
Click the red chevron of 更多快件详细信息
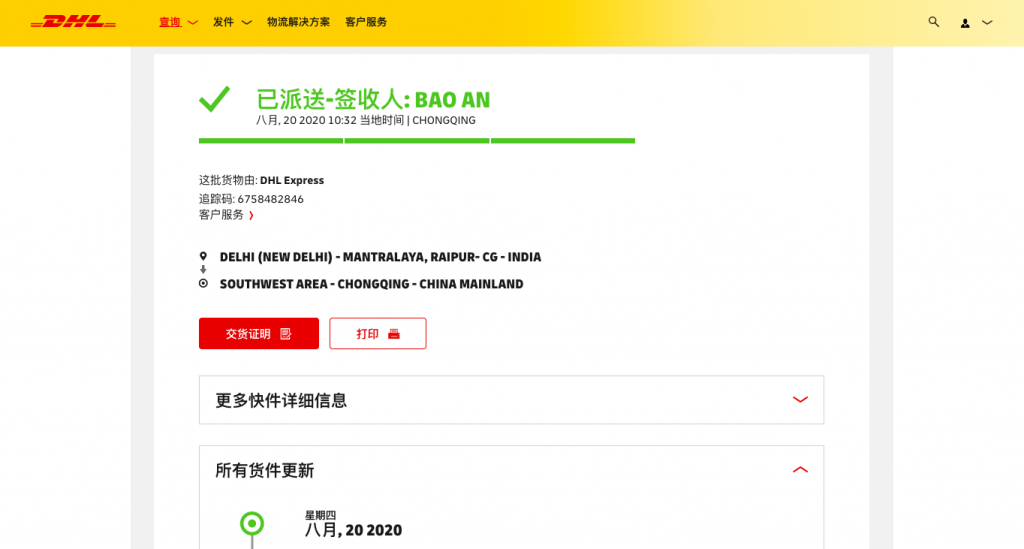point(800,400)
